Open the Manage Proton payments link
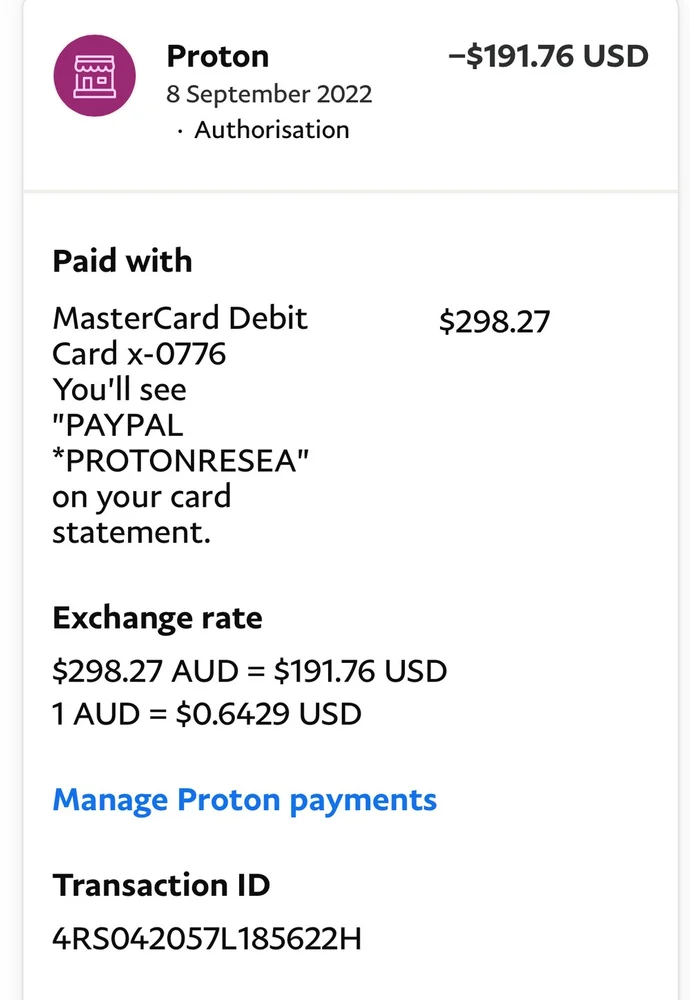 pos(244,800)
